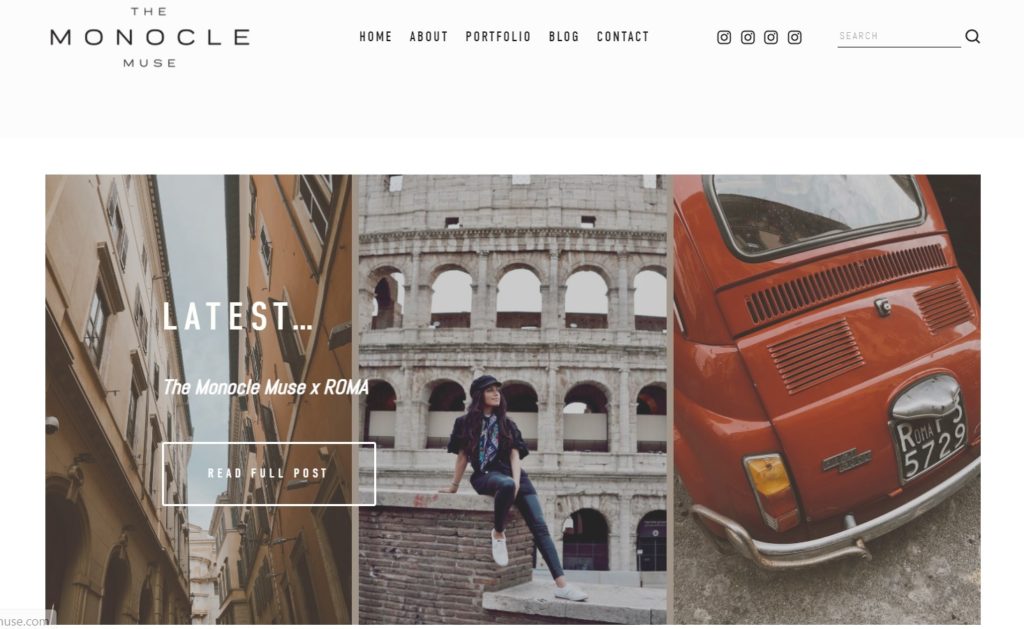Select the Roman street buildings photo
Screen dimensions: 1024x629
click(x=199, y=399)
